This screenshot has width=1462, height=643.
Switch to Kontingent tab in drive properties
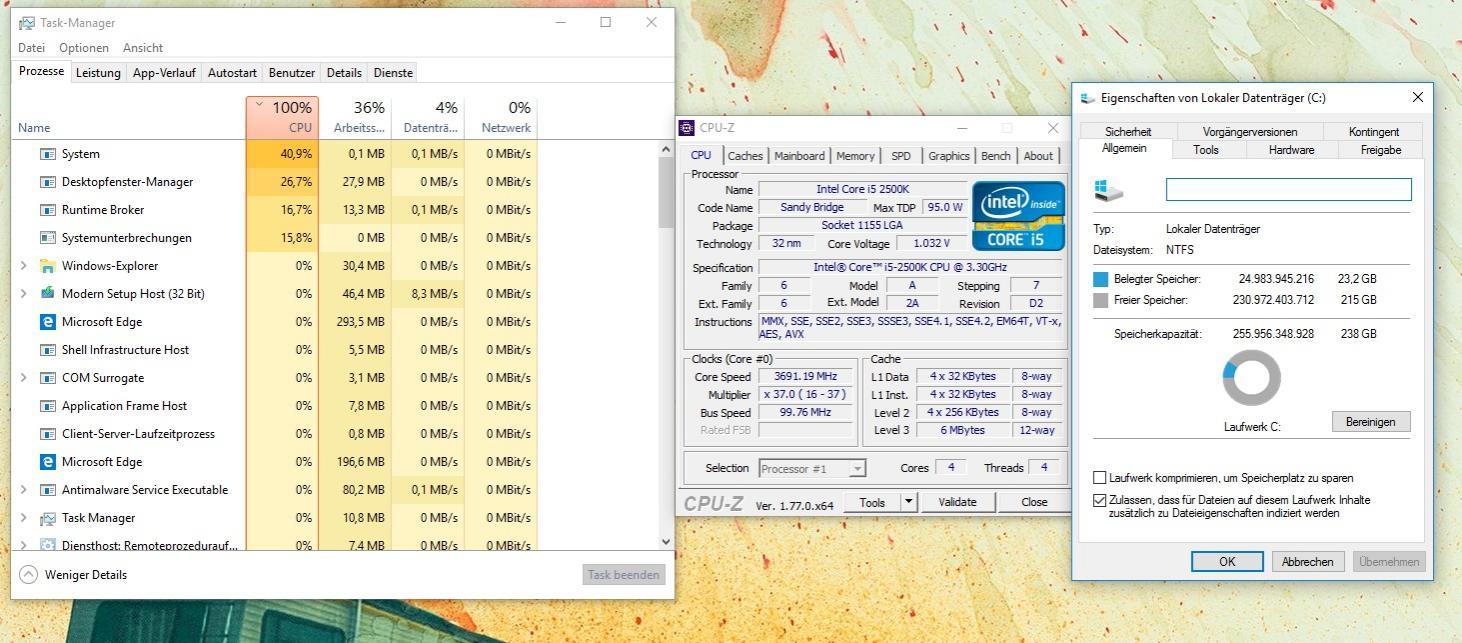(x=1374, y=132)
